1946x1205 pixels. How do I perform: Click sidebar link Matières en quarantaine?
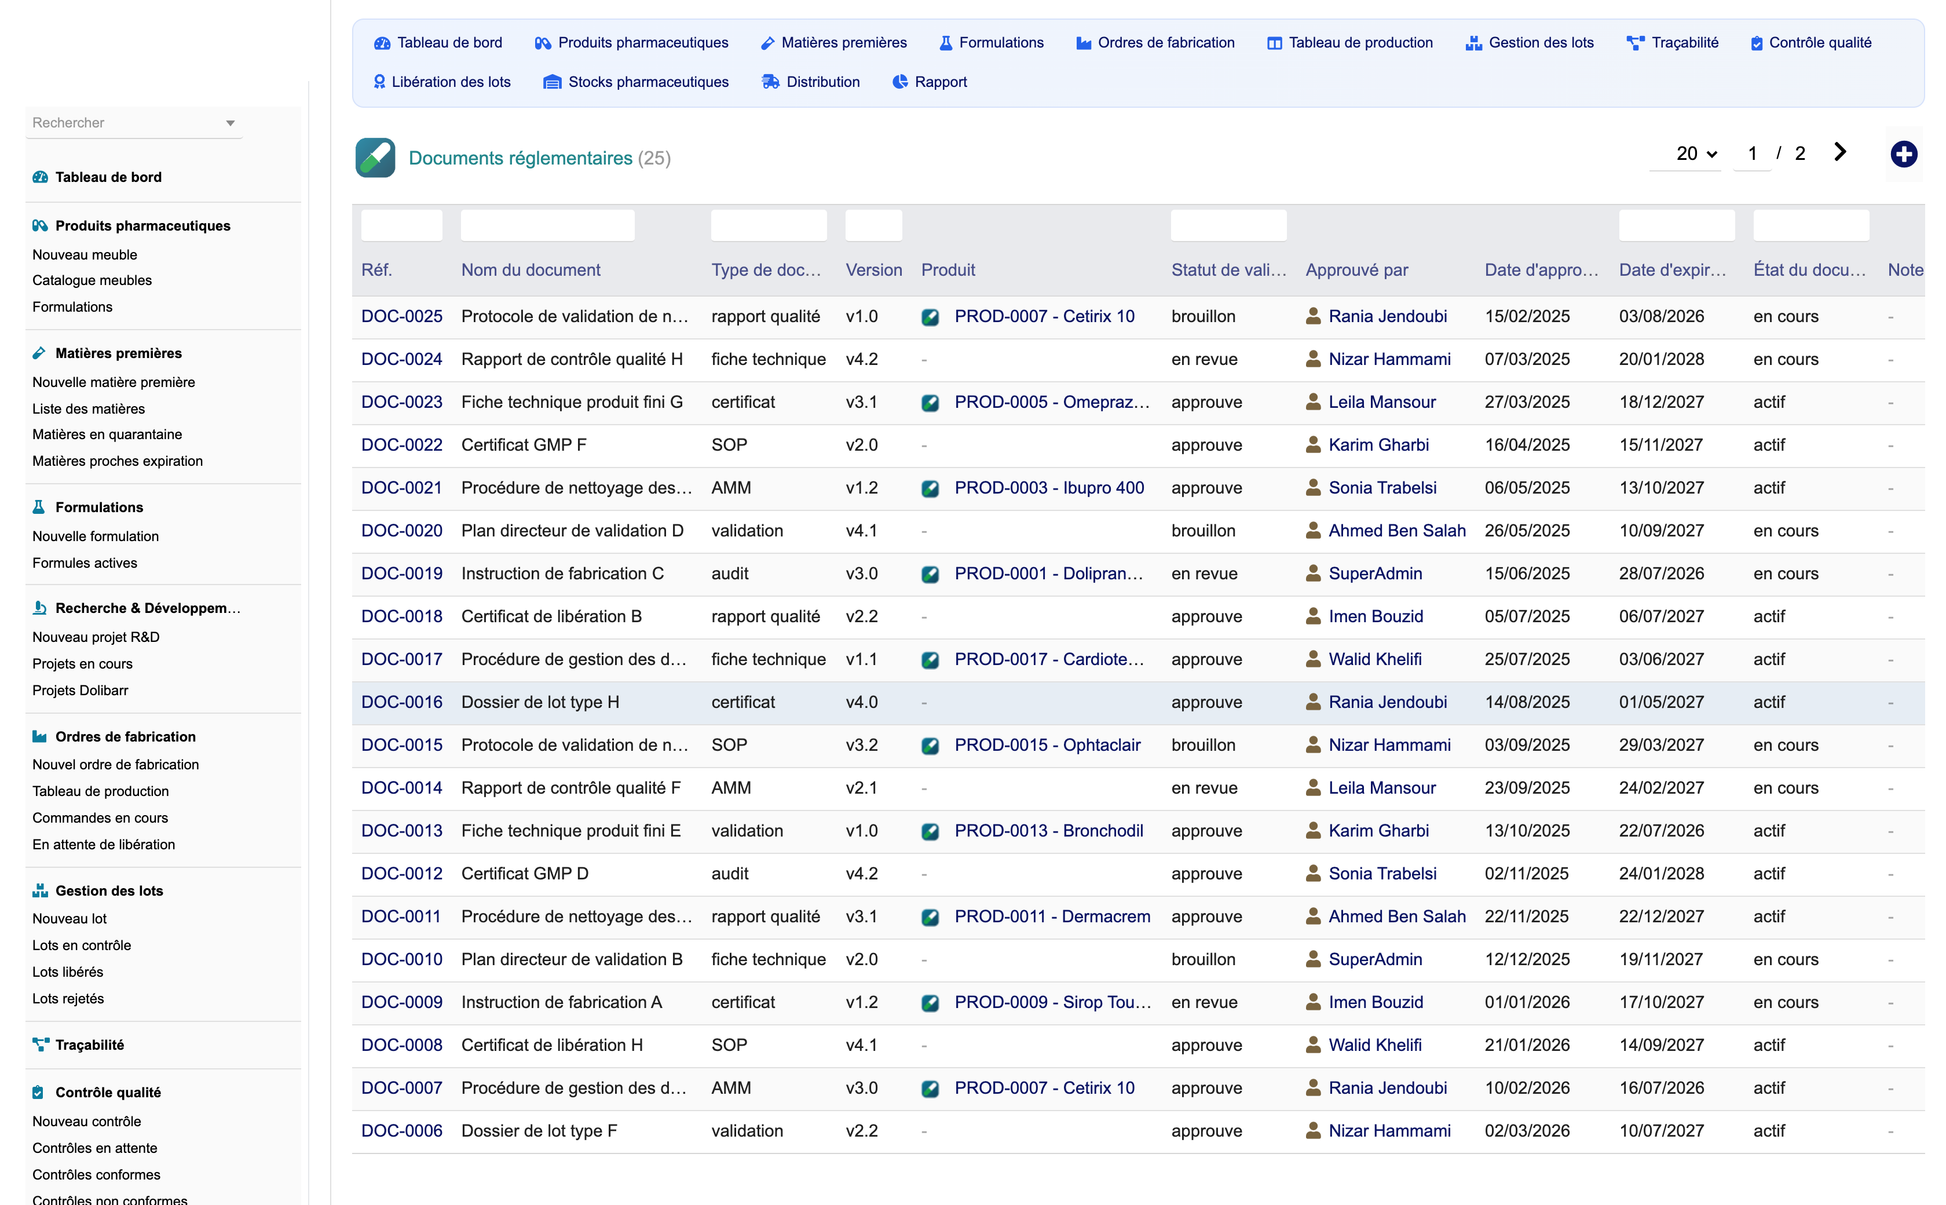tap(107, 435)
